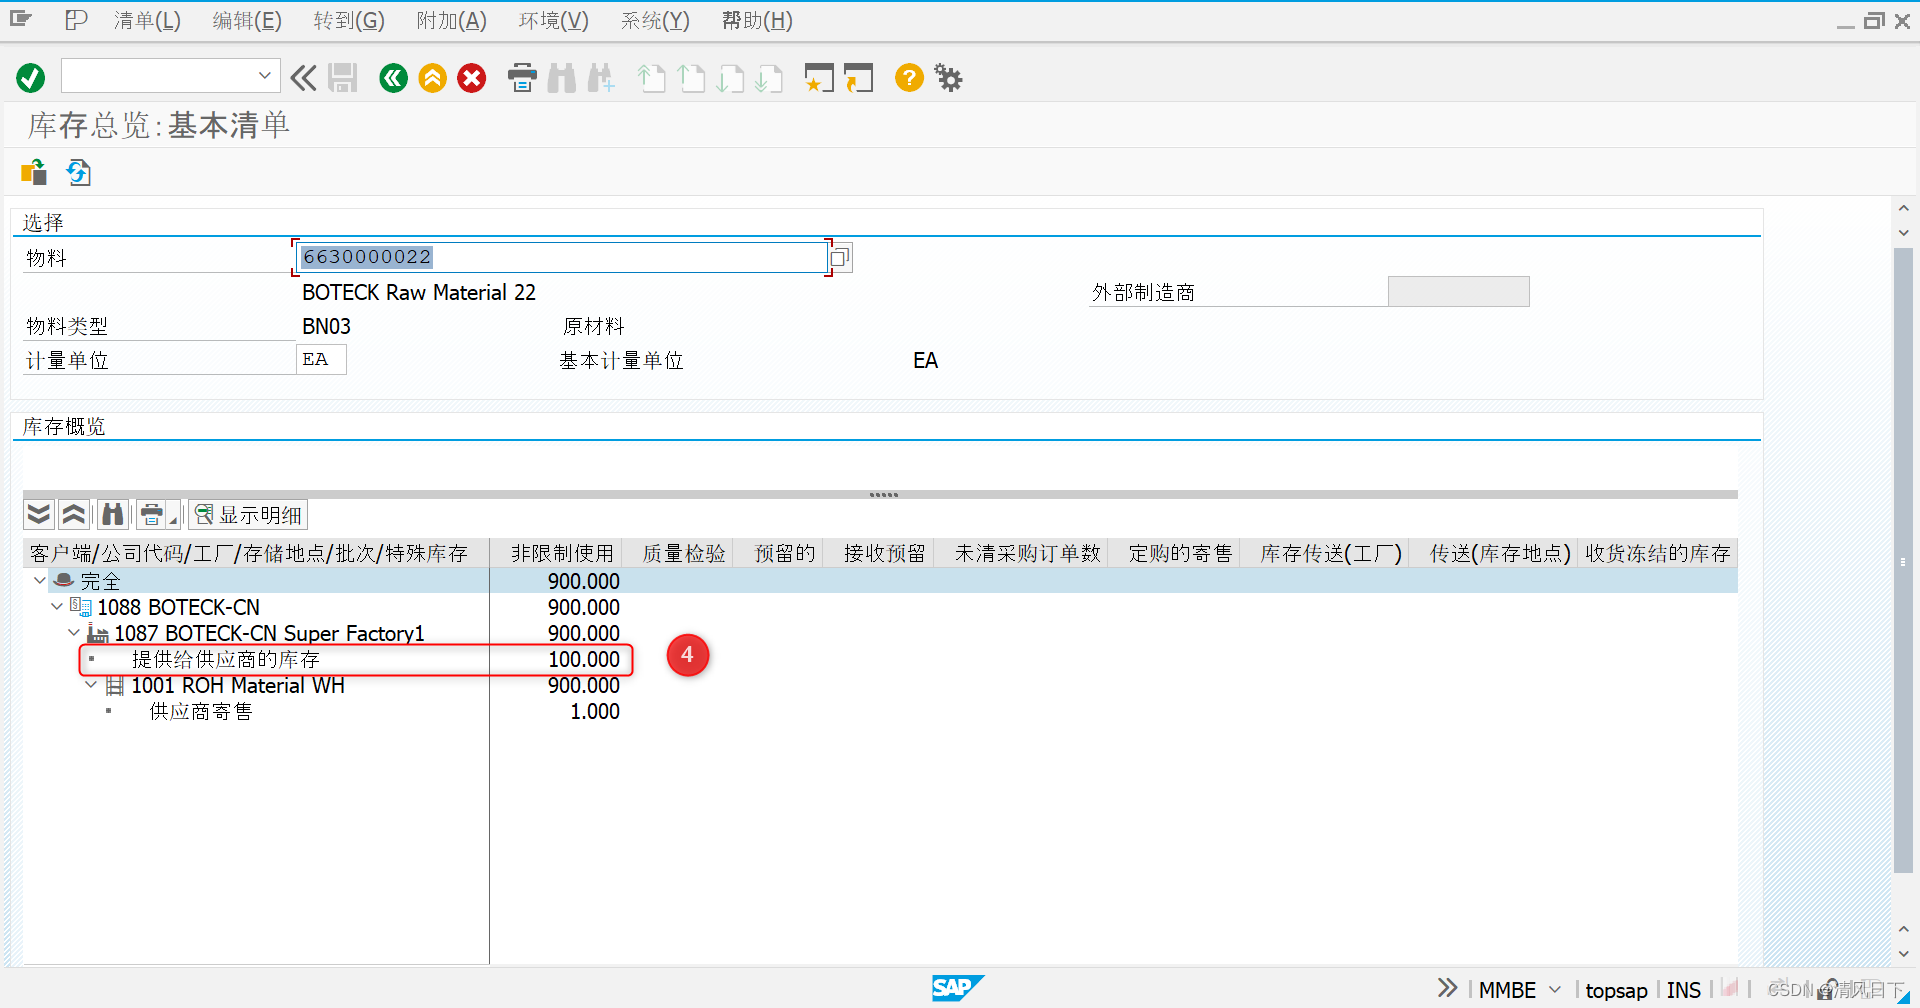Click the 物料 material input field
Image resolution: width=1920 pixels, height=1008 pixels.
(561, 257)
